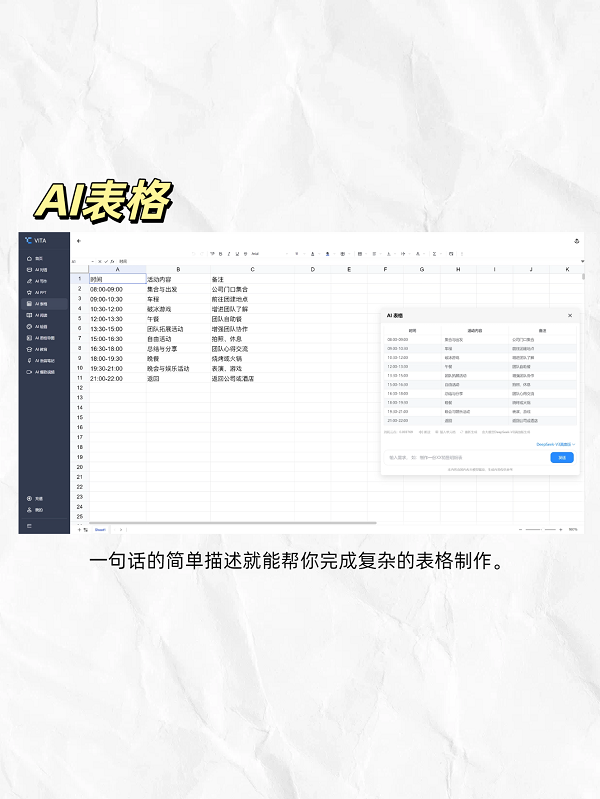Open the sum function dropdown
The width and height of the screenshot is (600, 799).
435,253
